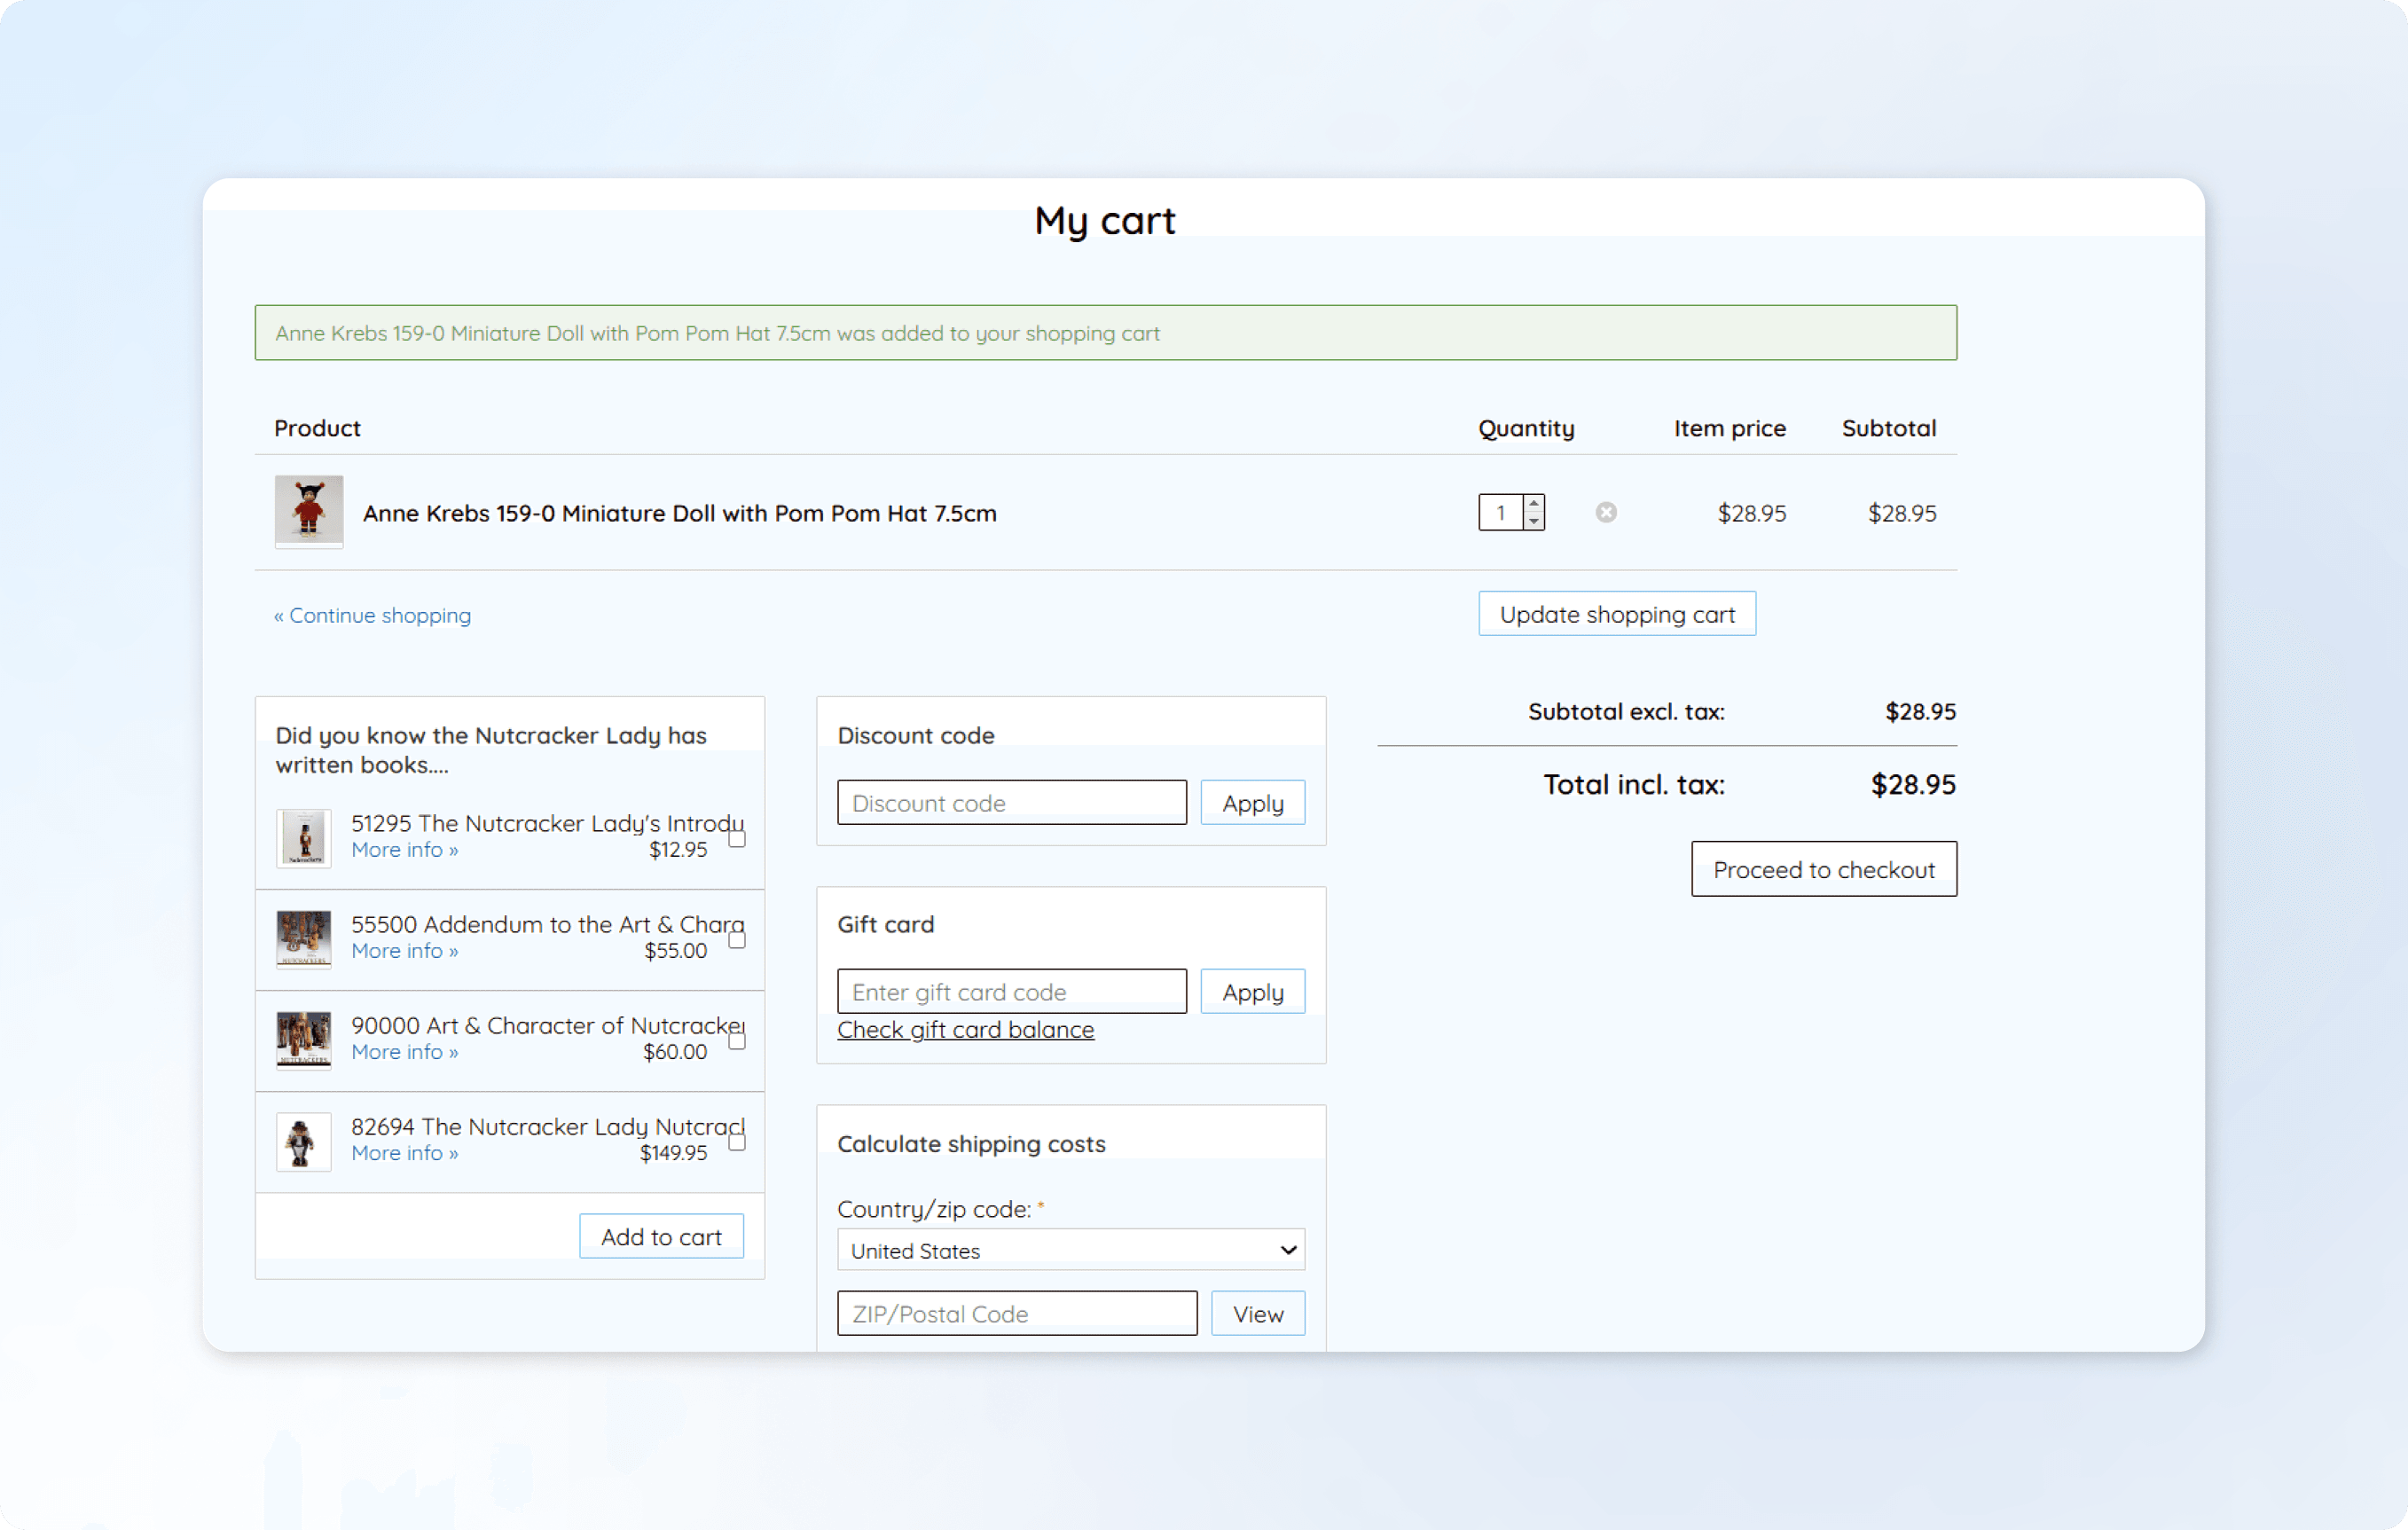Click the 51295 Nutcracker Lady's book thumbnail

(303, 837)
